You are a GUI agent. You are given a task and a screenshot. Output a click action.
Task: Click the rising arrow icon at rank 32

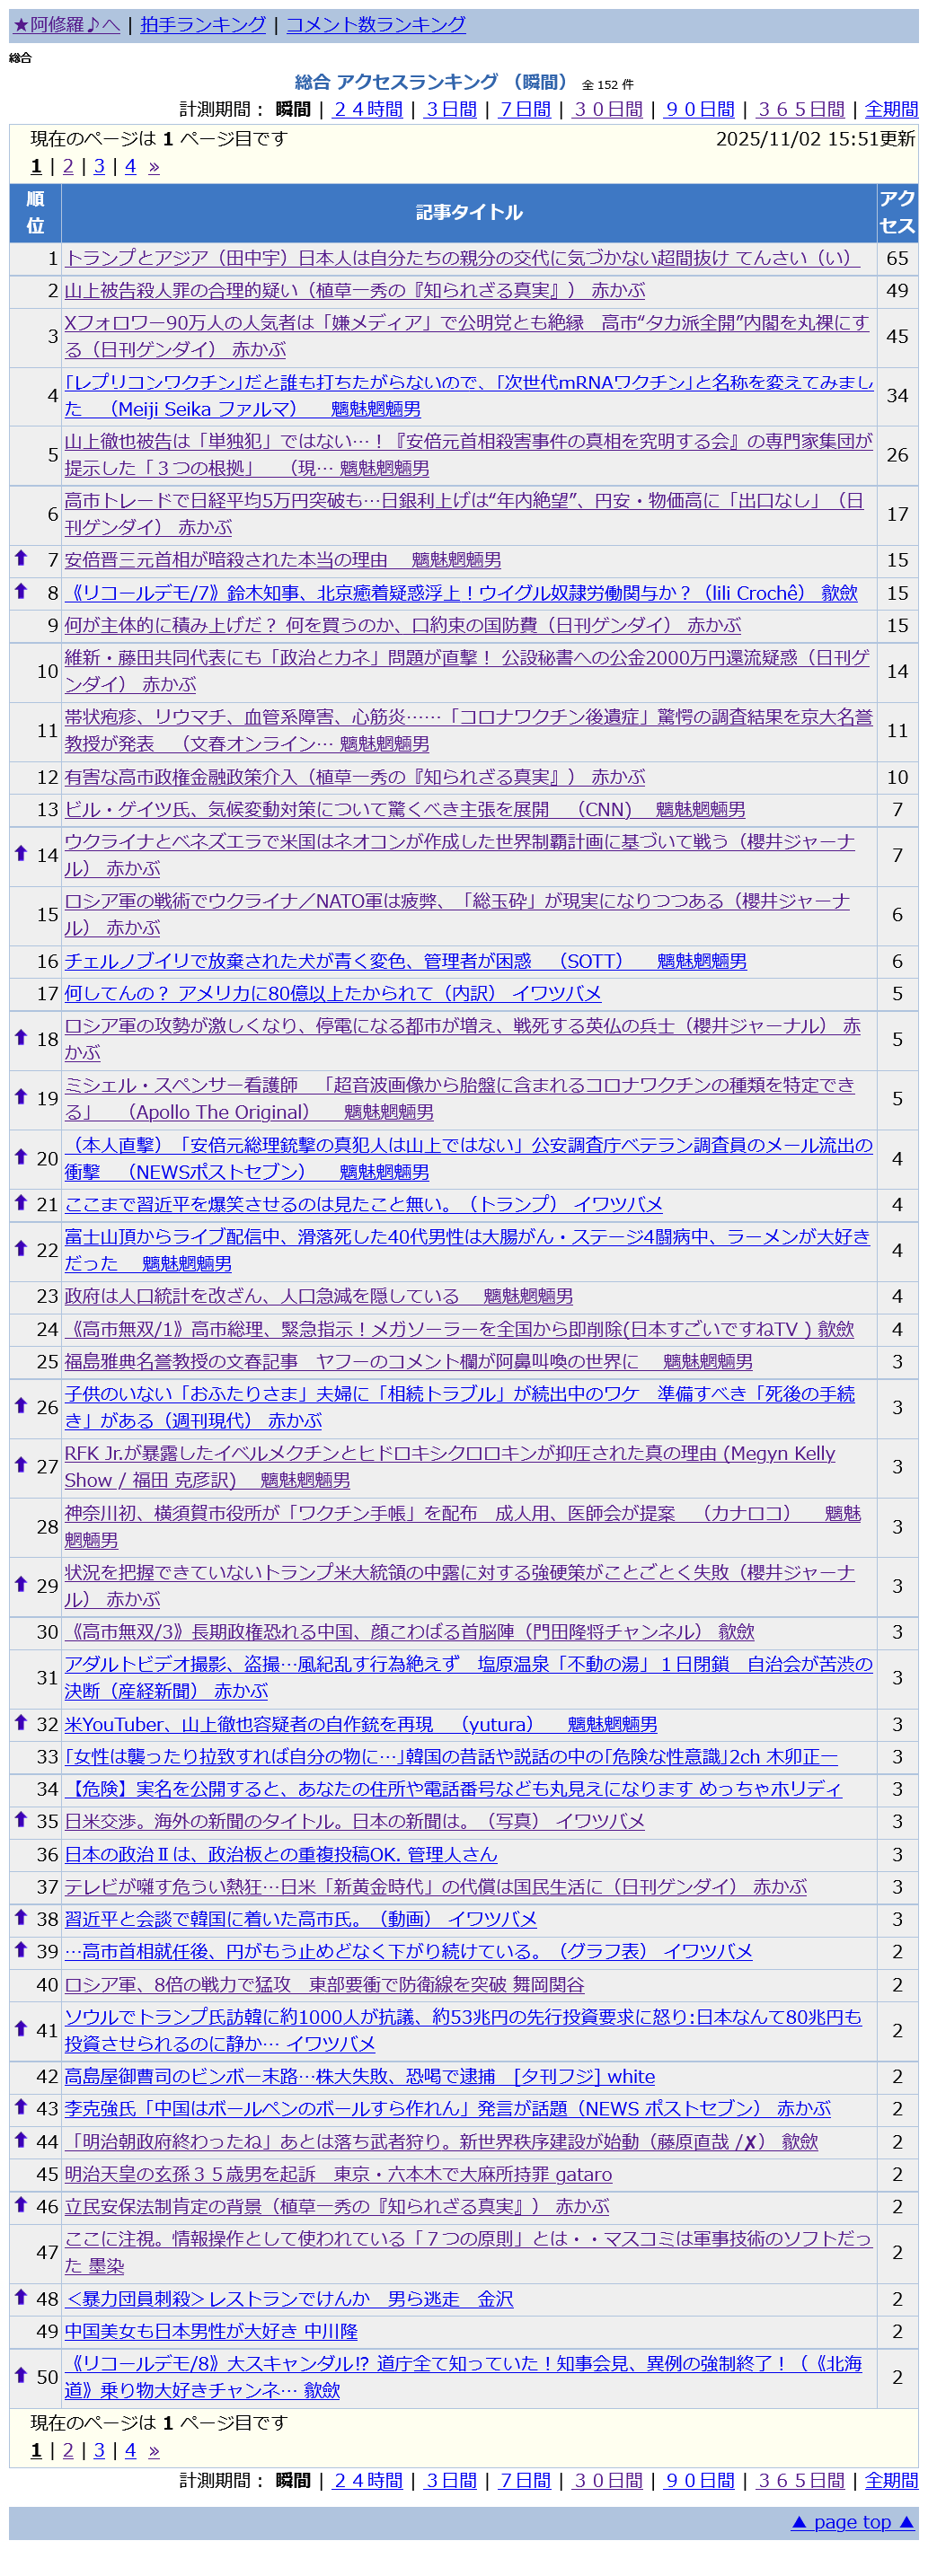[x=20, y=1722]
